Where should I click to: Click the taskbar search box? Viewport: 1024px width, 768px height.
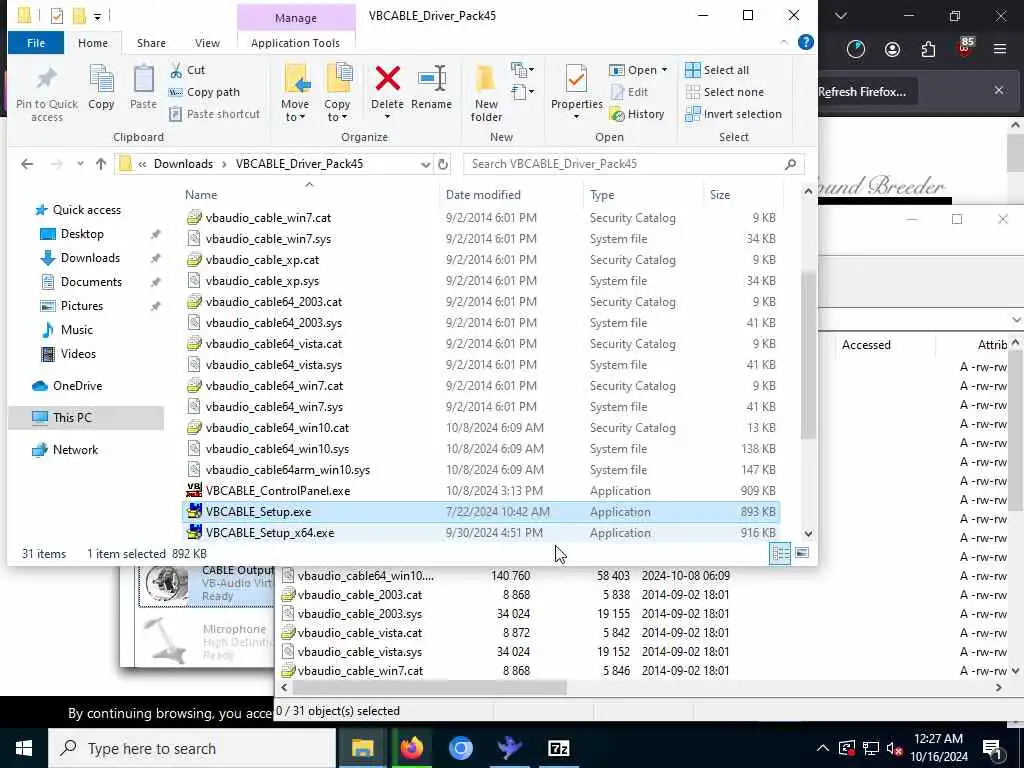click(x=192, y=748)
